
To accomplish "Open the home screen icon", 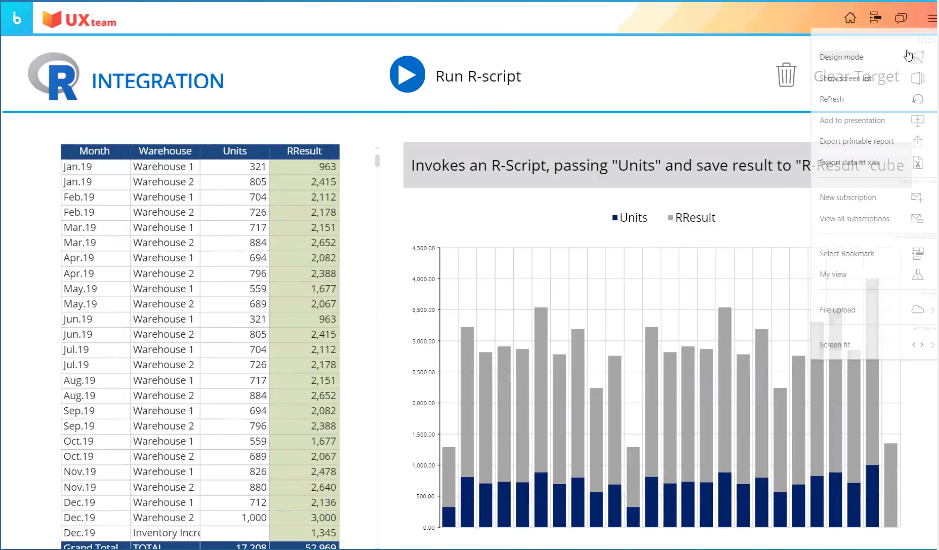I will click(x=850, y=17).
